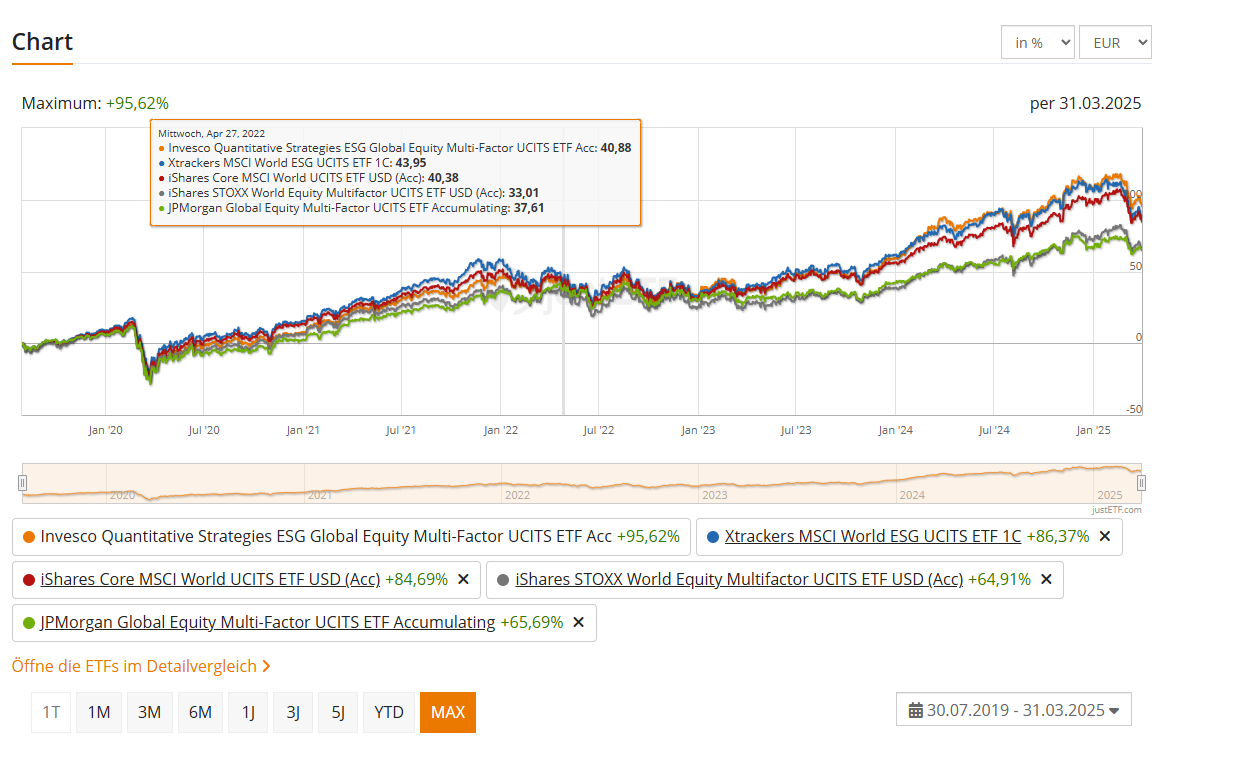Click the Invesco Quantitative Strategies ESG legend entry
1257x775 pixels.
pos(351,537)
